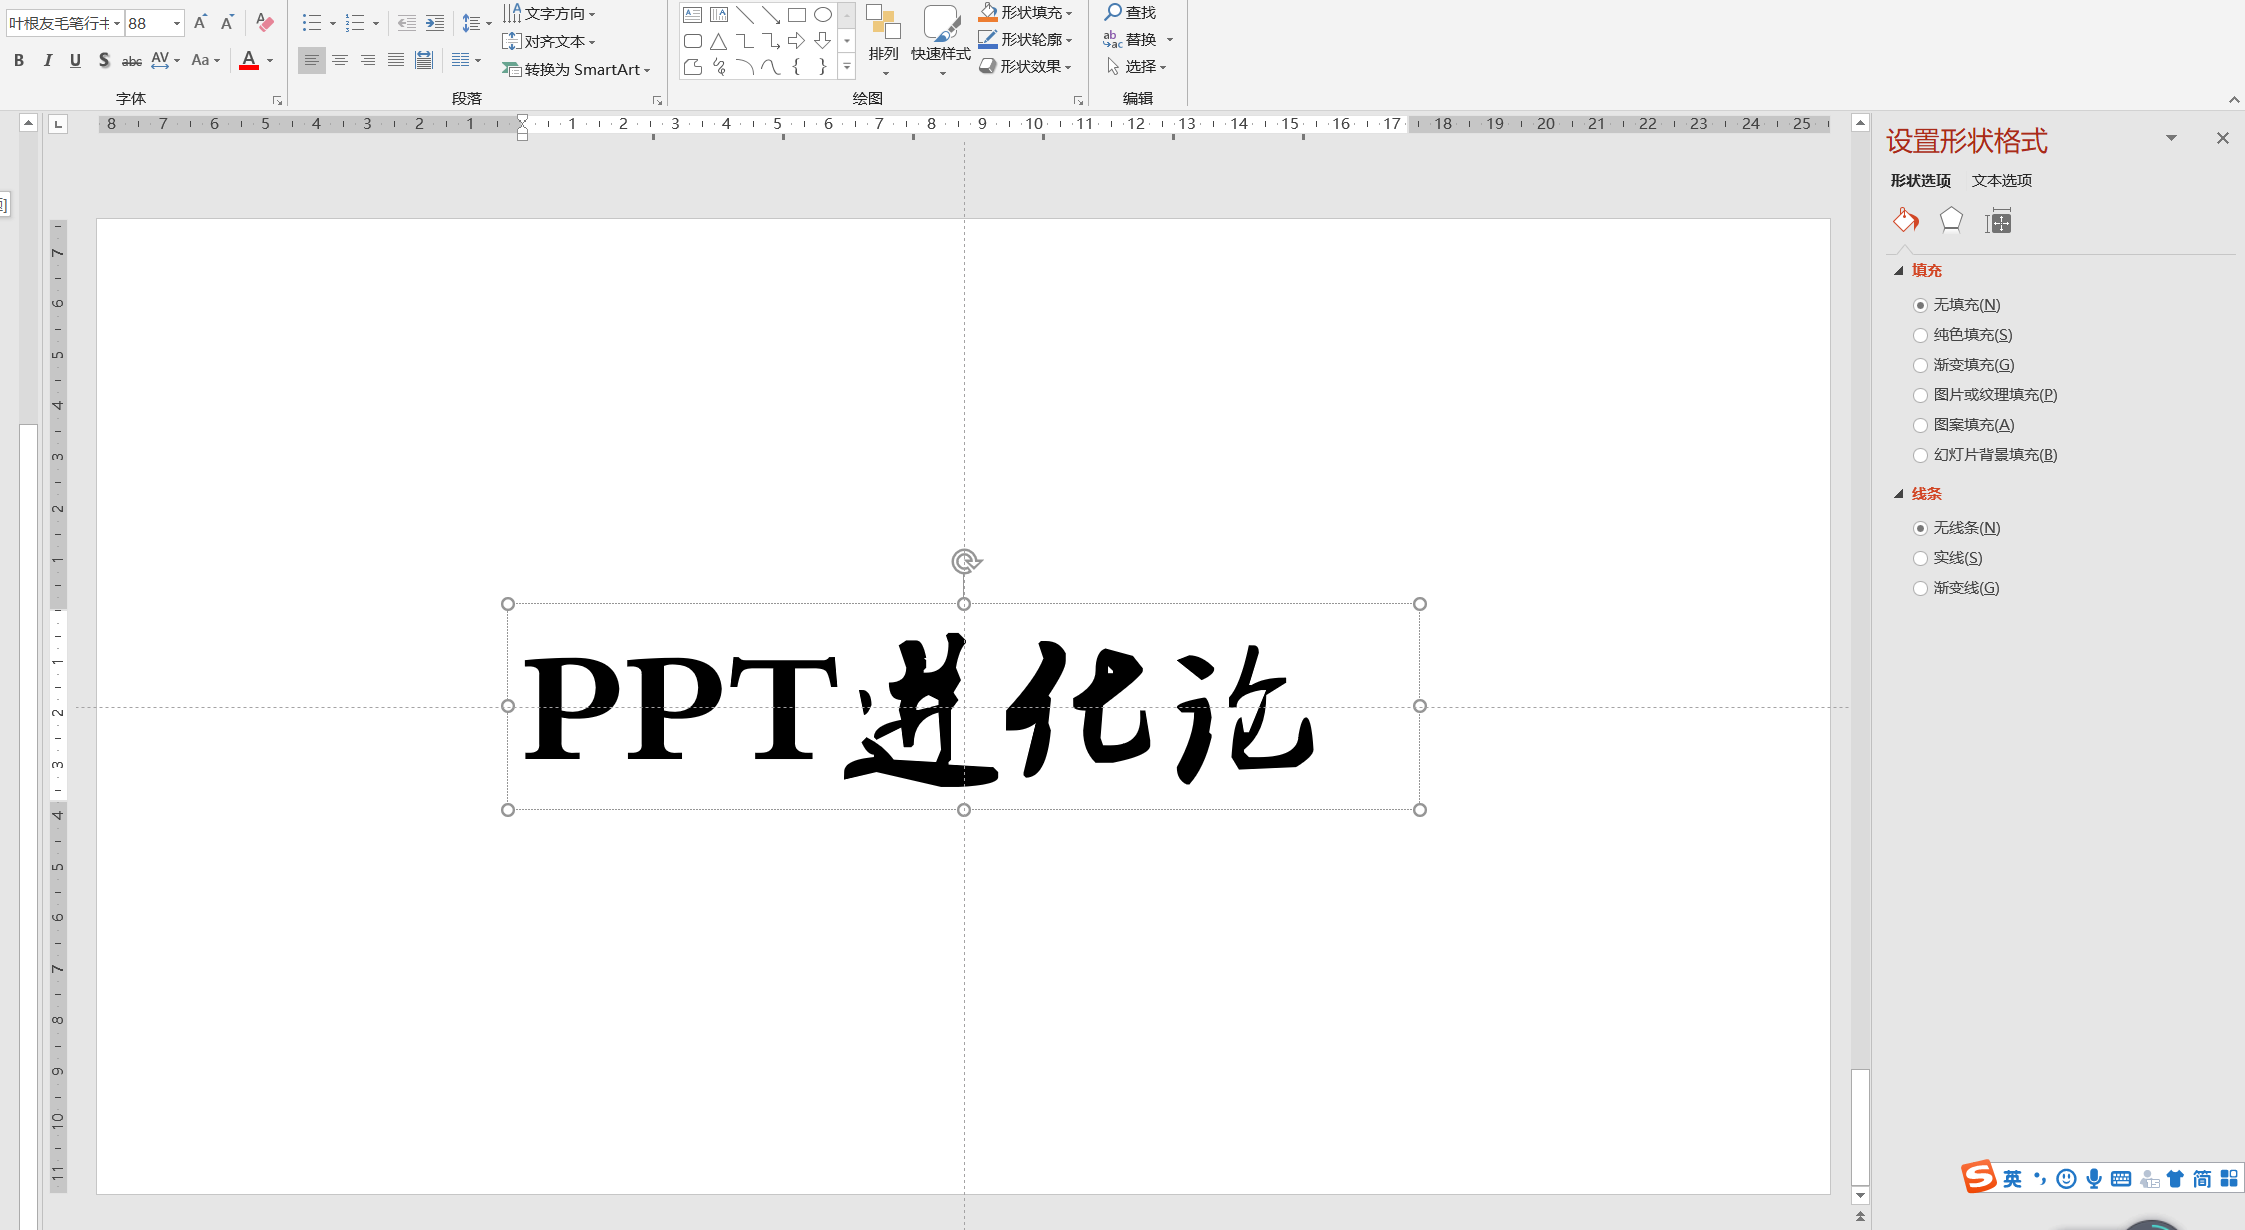The image size is (2245, 1230).
Task: Toggle italic formatting
Action: (x=47, y=60)
